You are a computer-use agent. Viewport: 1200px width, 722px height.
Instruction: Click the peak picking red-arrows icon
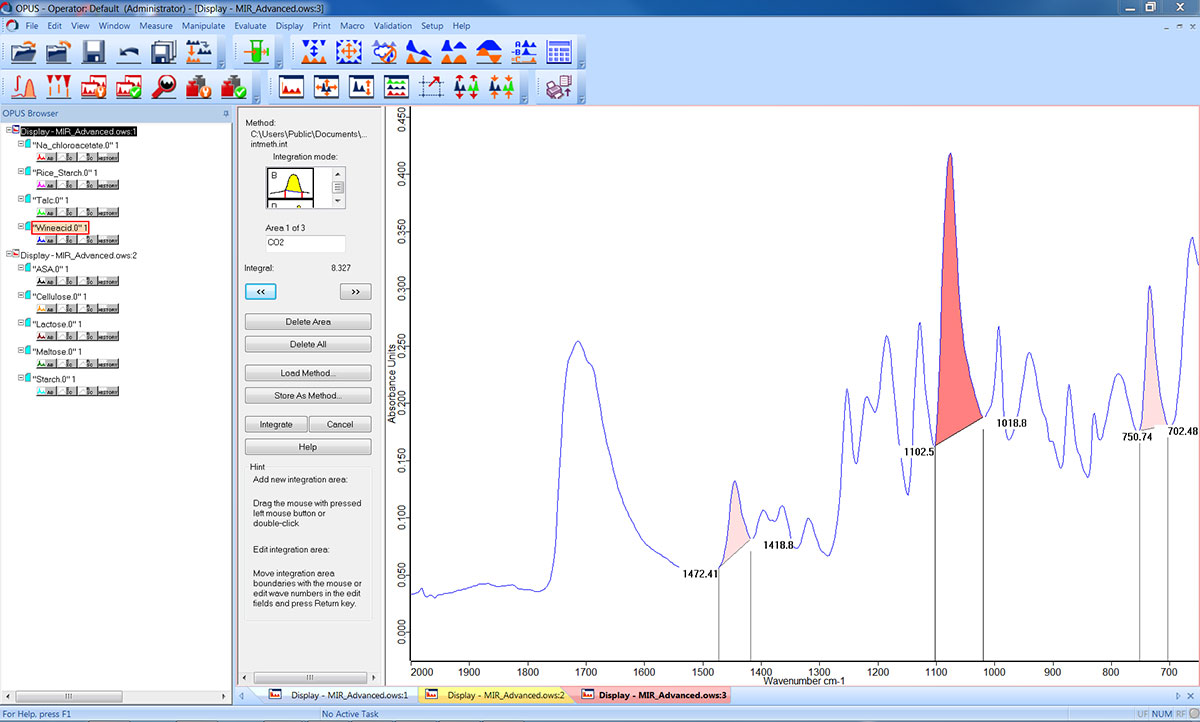pyautogui.click(x=60, y=87)
